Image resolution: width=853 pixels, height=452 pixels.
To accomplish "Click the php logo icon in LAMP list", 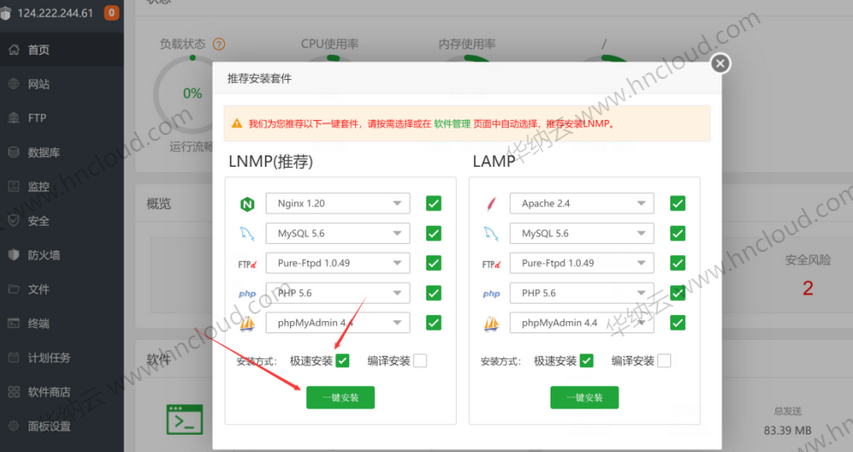I will coord(491,294).
